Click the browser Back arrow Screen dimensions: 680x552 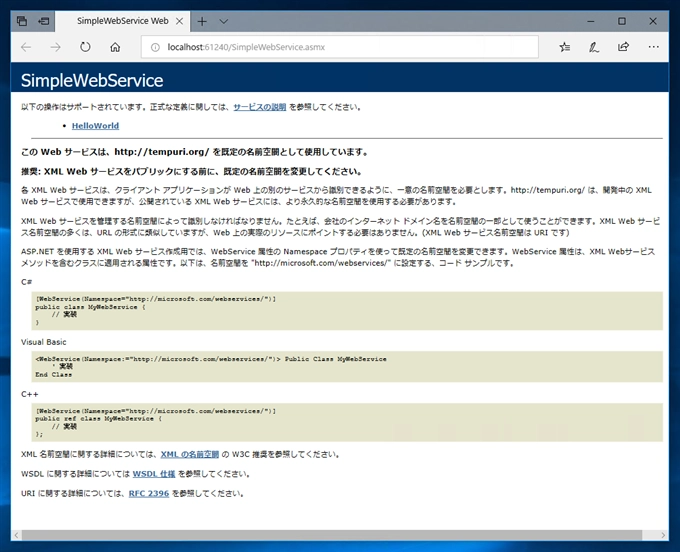pos(26,47)
